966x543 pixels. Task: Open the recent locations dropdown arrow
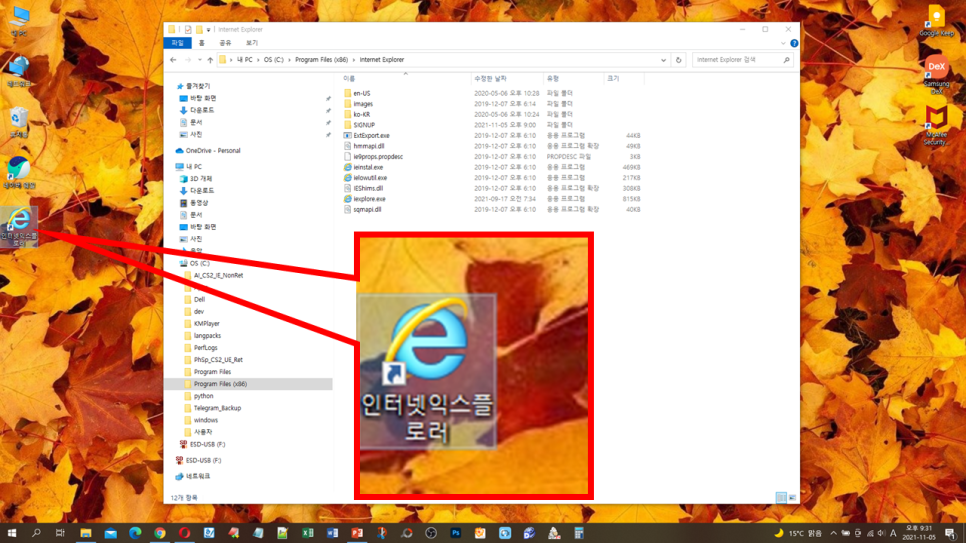coord(200,60)
